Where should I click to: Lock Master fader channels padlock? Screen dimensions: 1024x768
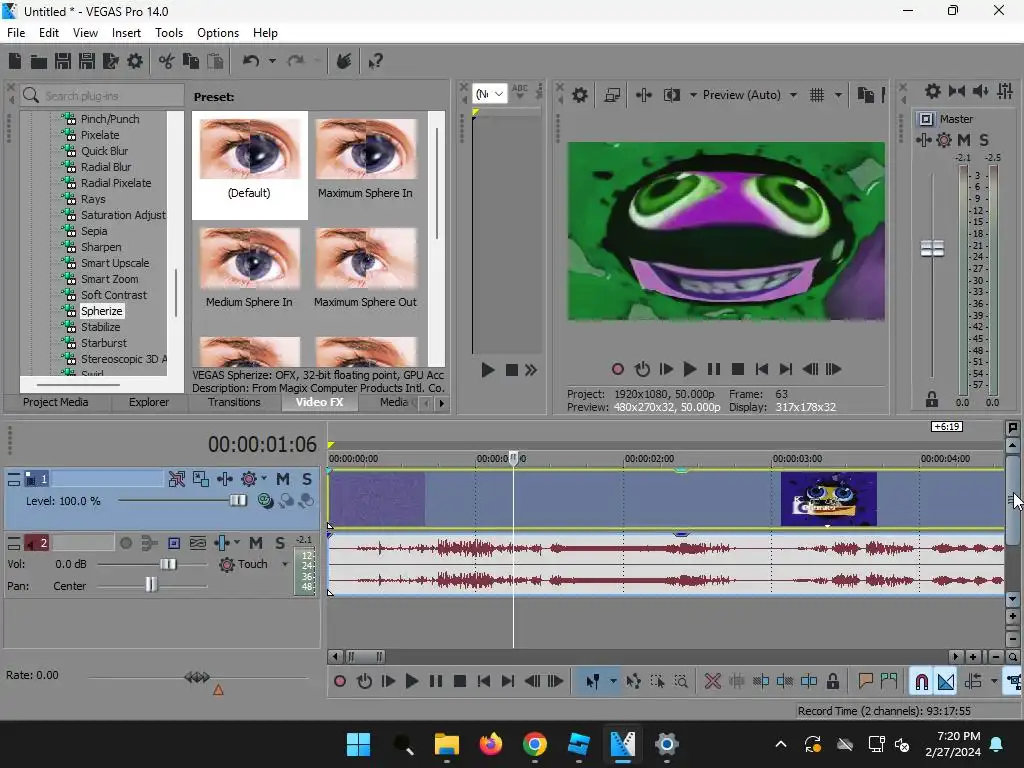tap(931, 400)
